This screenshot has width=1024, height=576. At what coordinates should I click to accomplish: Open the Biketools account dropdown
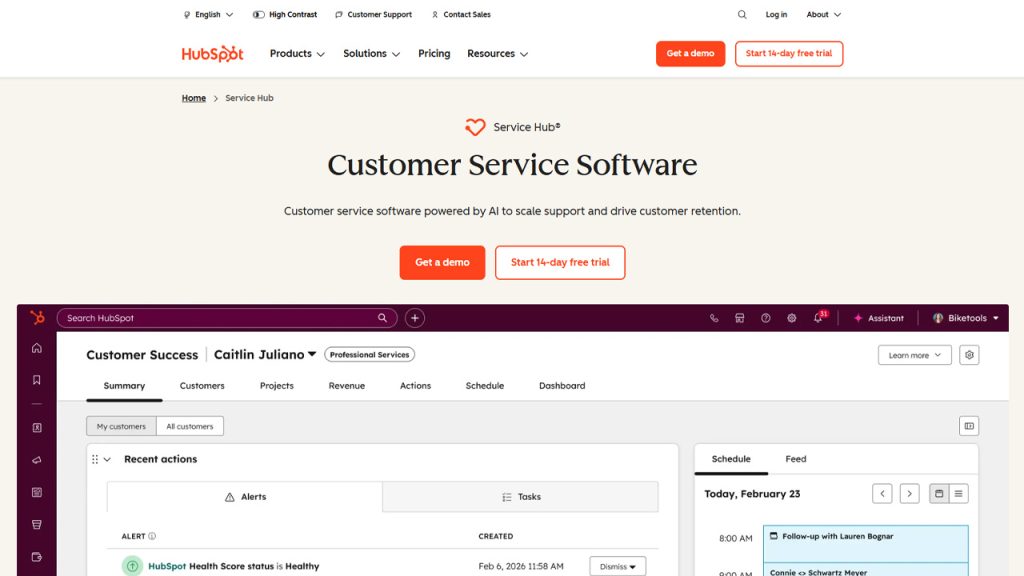click(966, 318)
